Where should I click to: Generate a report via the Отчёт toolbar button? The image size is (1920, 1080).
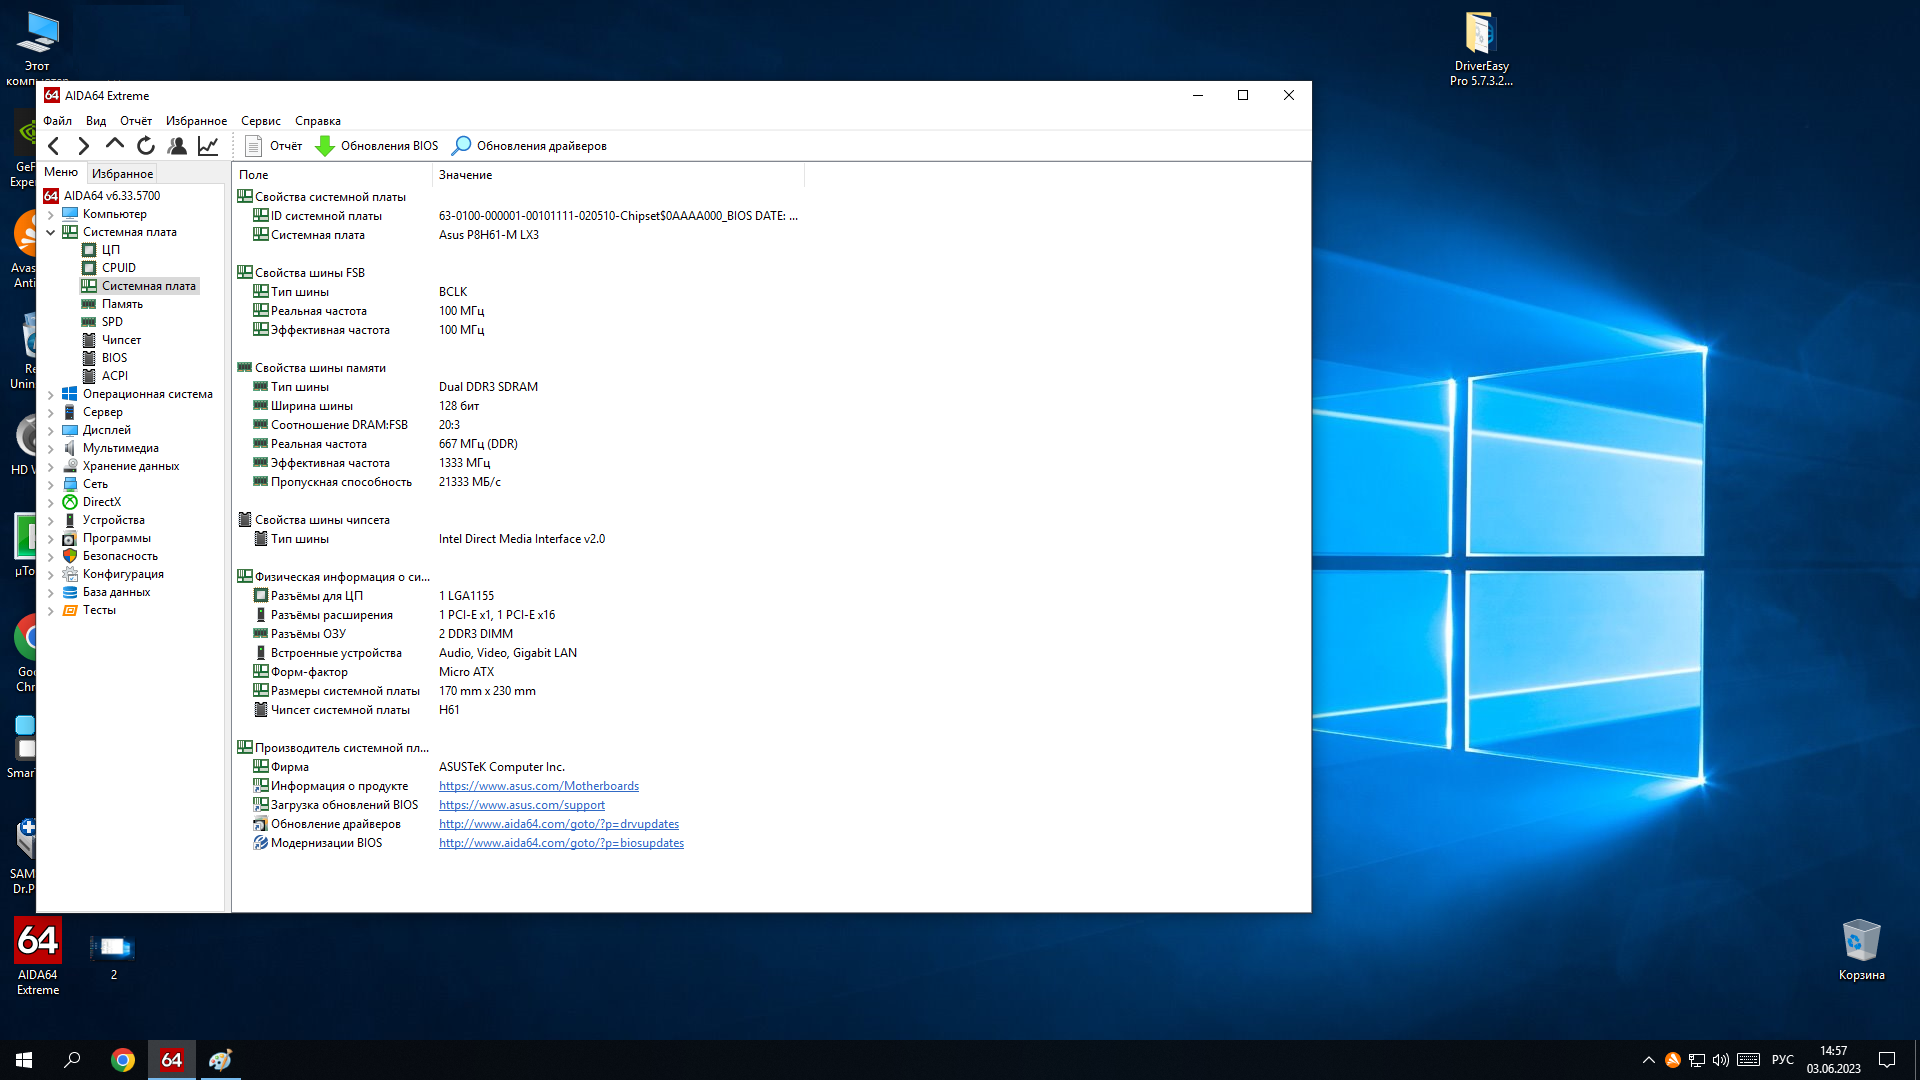tap(274, 146)
